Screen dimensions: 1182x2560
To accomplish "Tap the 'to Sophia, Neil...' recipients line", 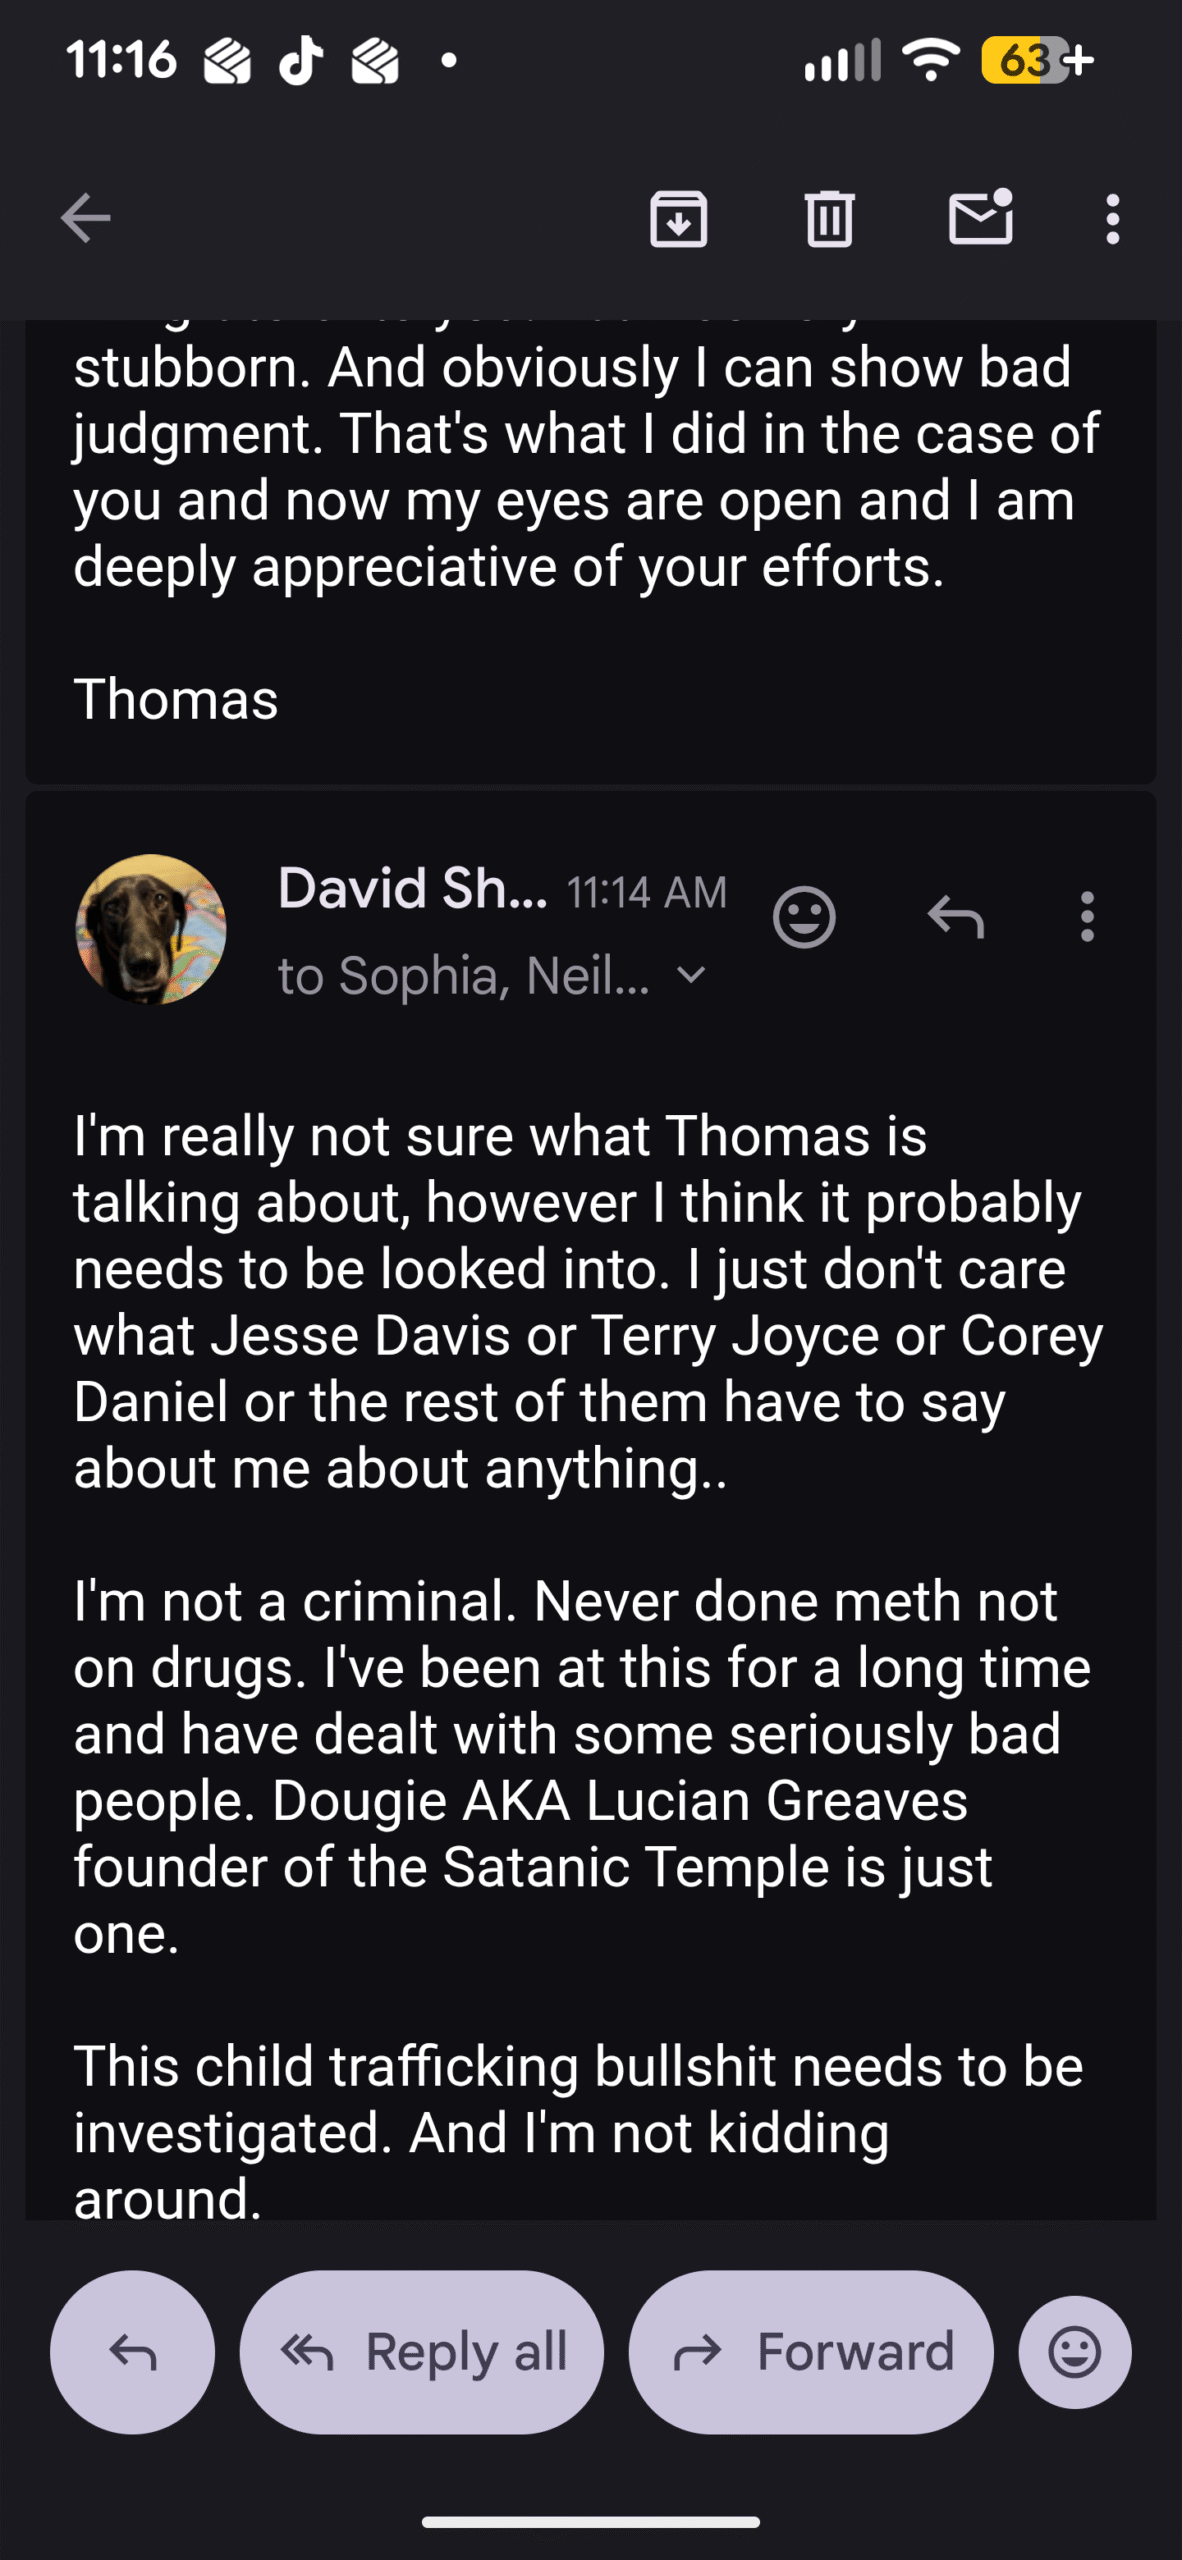I will click(x=463, y=975).
